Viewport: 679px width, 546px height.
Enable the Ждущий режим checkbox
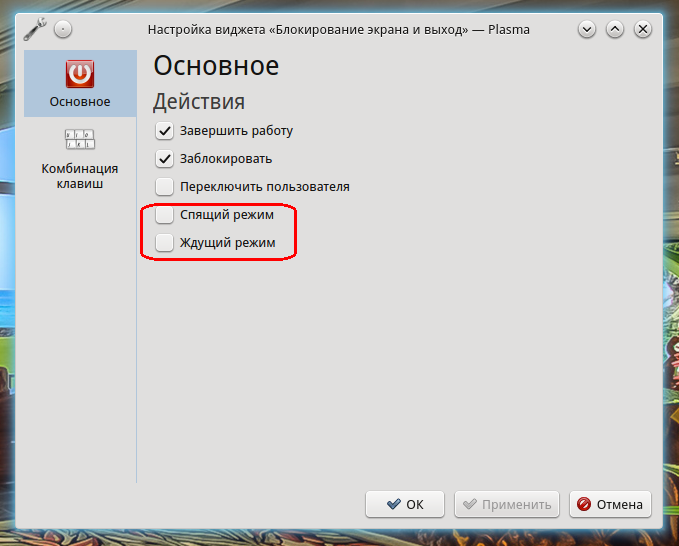pyautogui.click(x=165, y=242)
